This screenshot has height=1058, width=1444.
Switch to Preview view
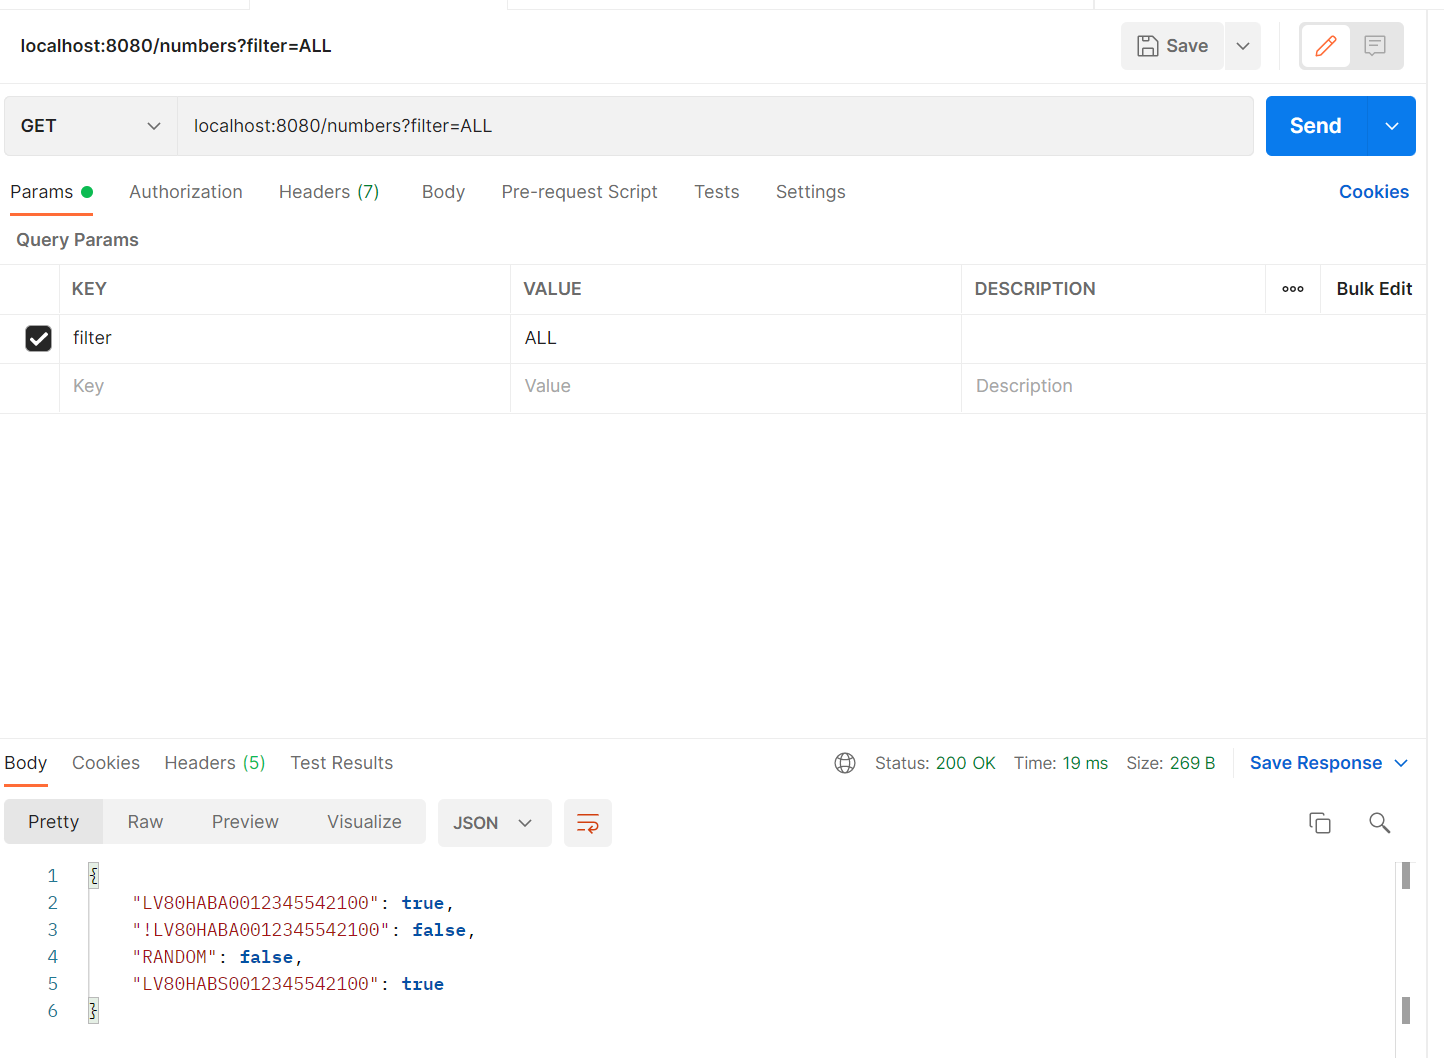[x=245, y=822]
